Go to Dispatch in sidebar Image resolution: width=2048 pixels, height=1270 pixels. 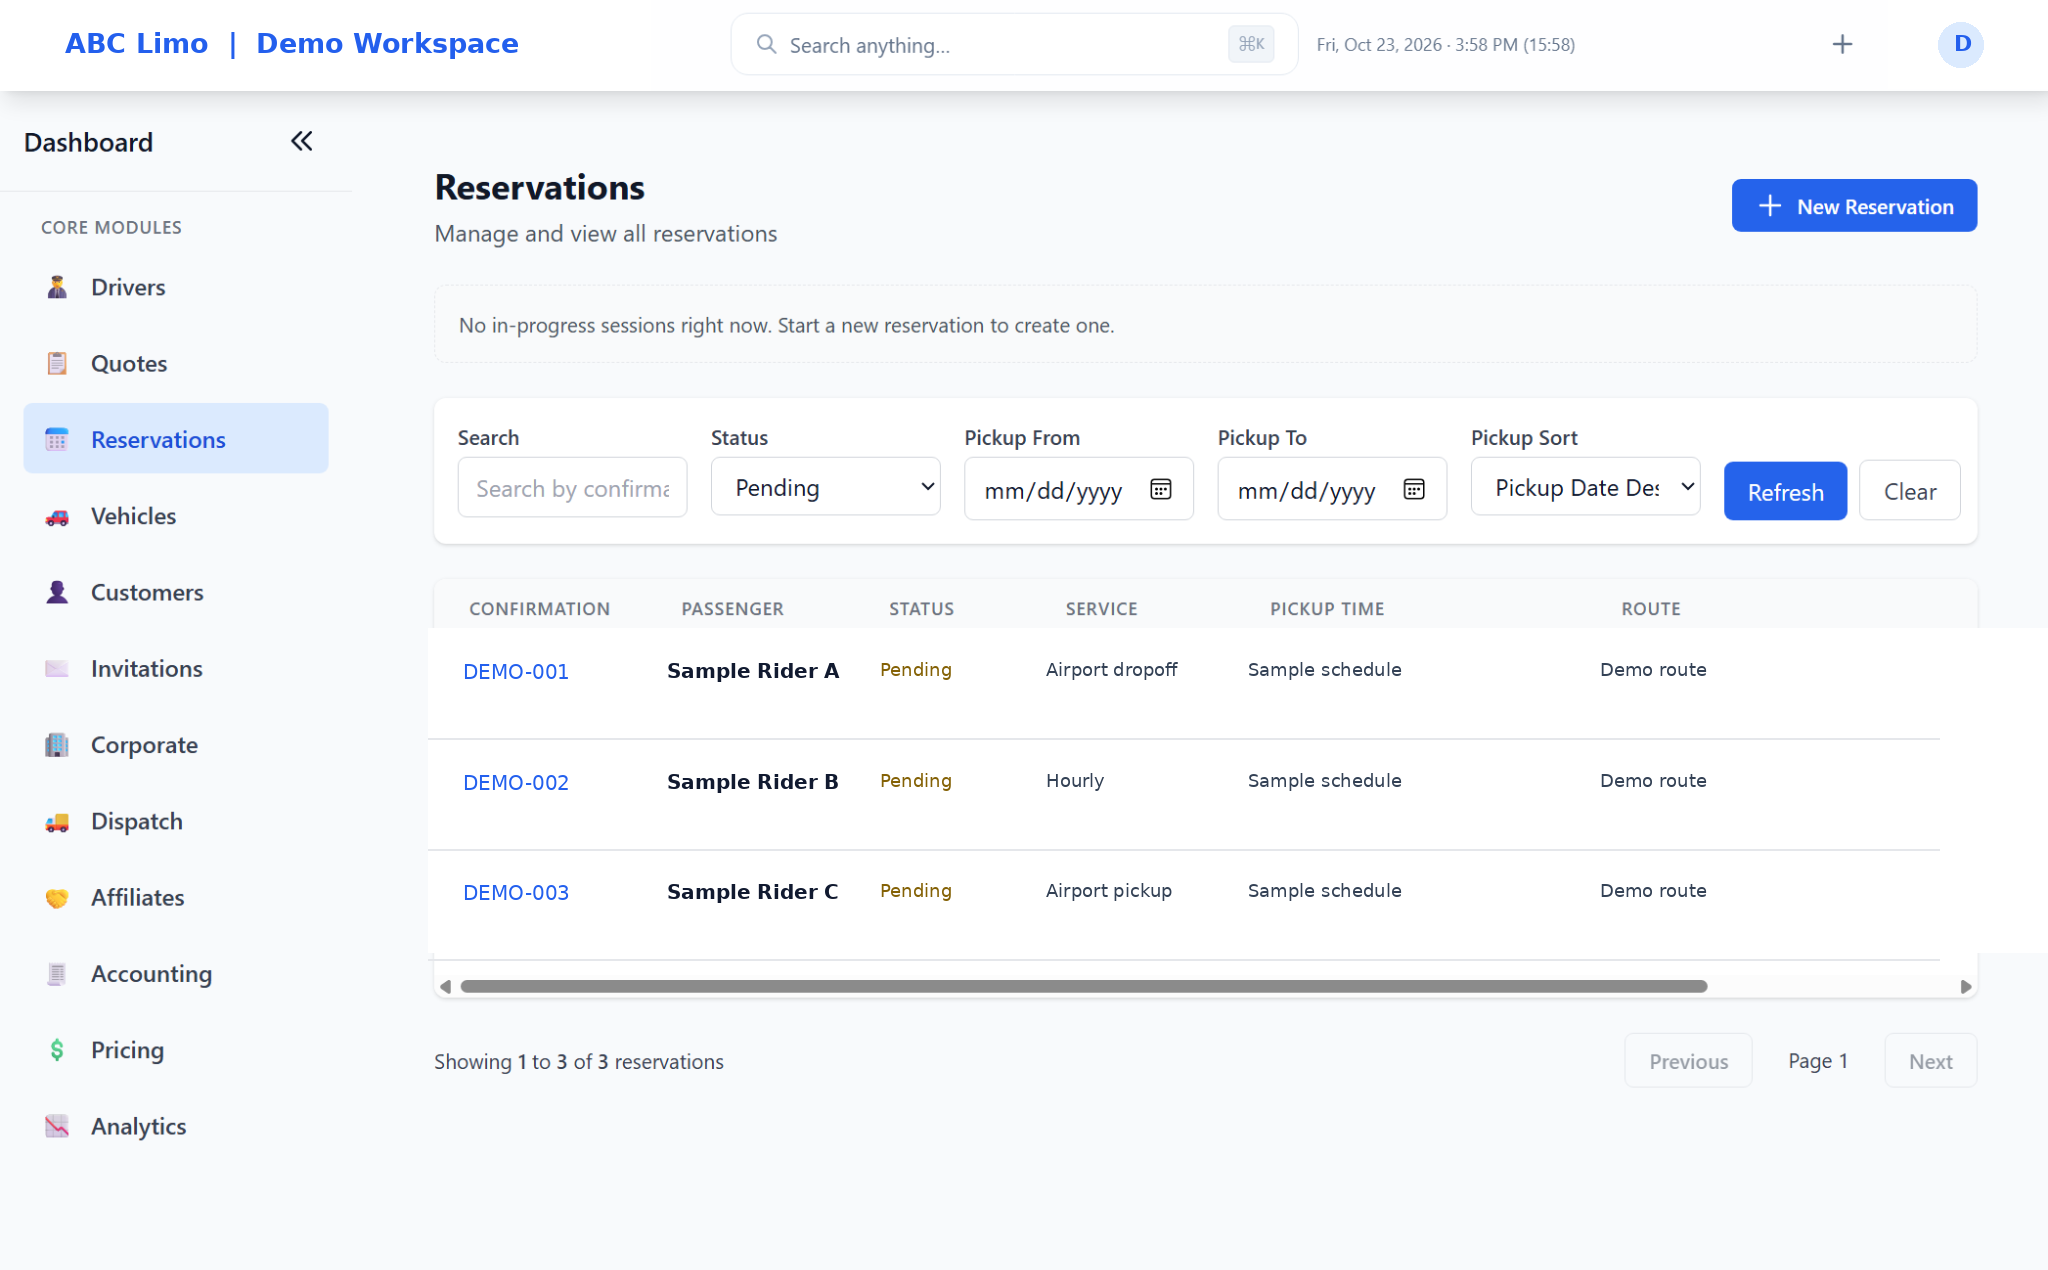(176, 821)
